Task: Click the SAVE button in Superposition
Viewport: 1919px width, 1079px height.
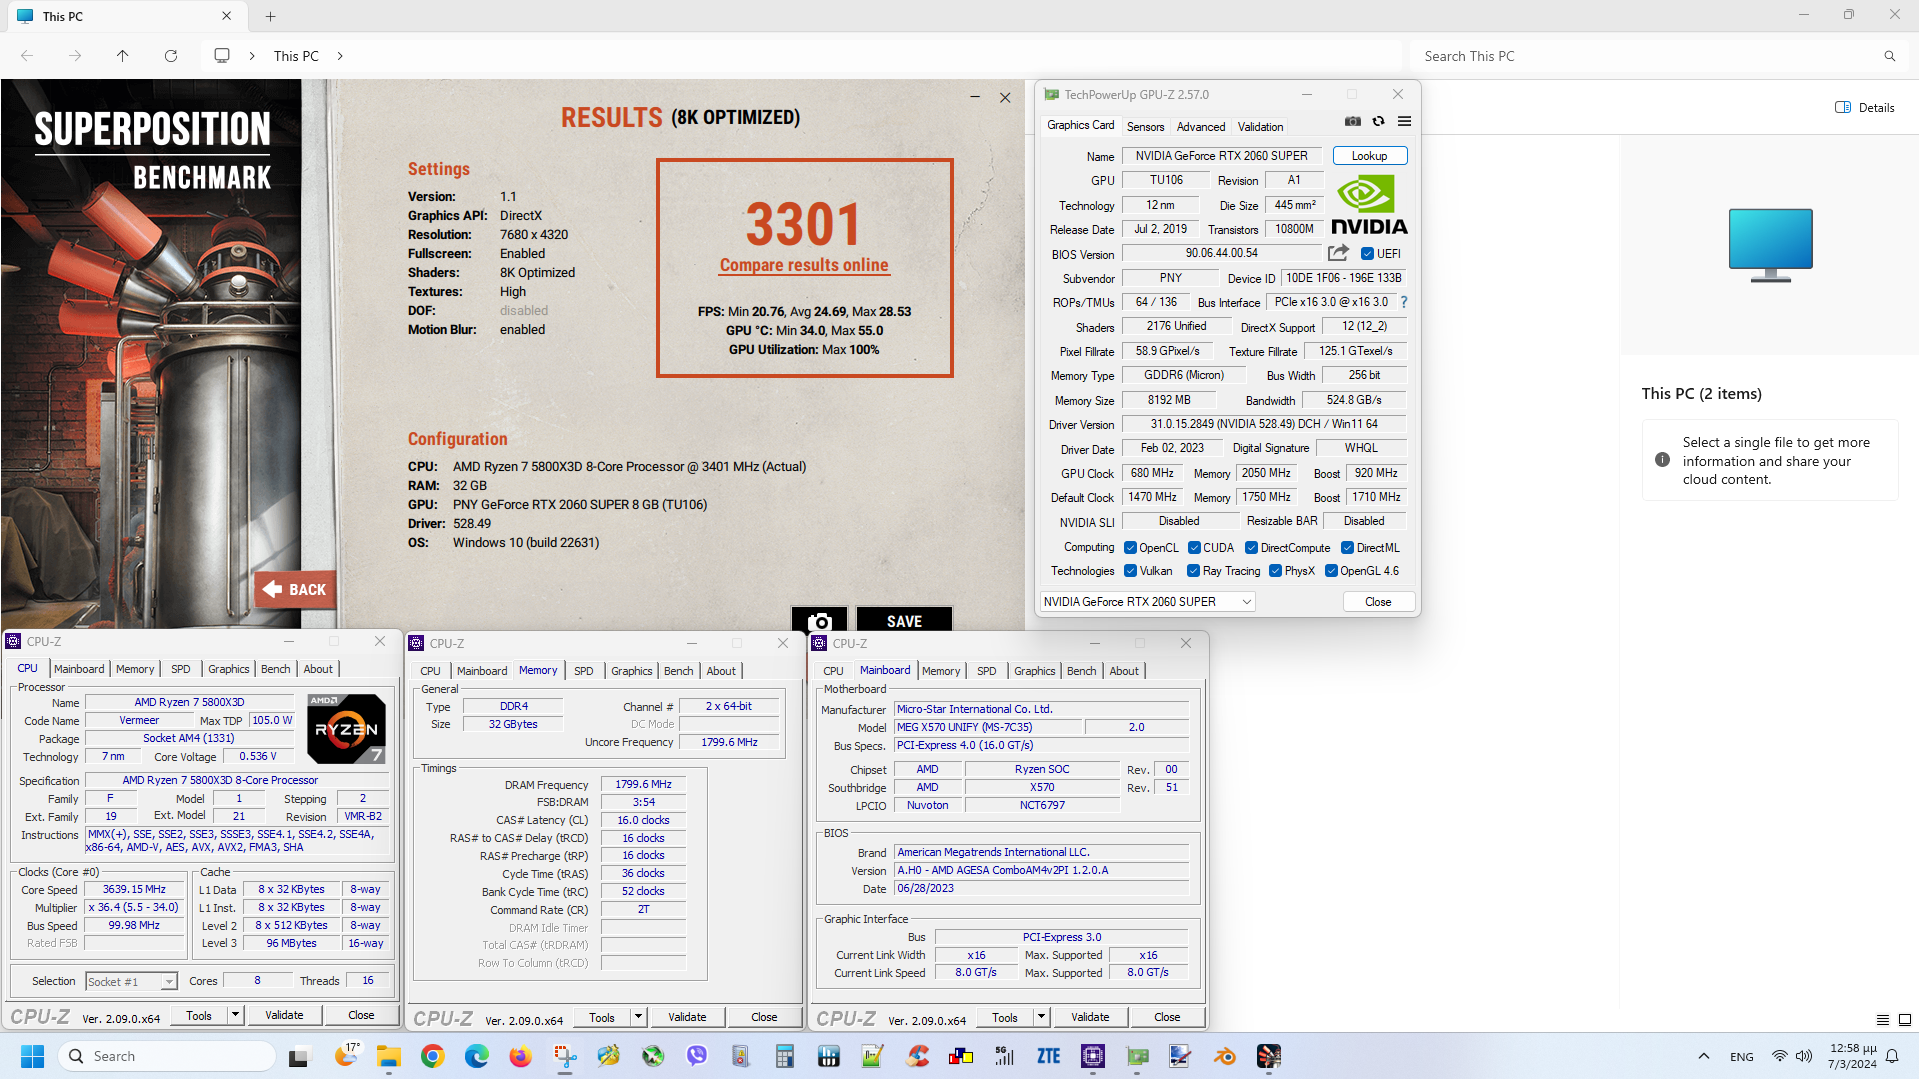Action: pos(904,621)
